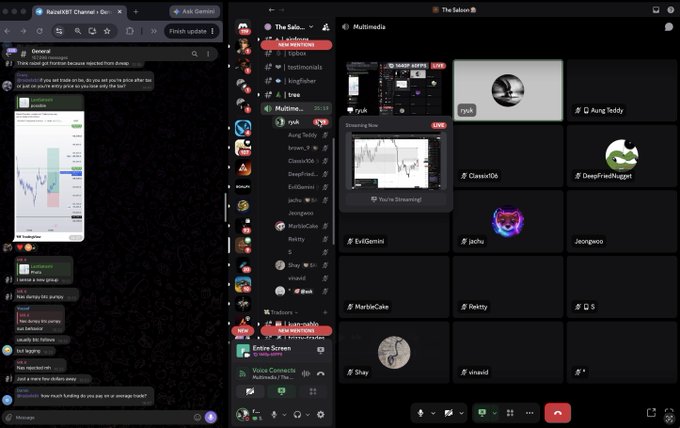680x428 pixels.
Task: Open site settings tune icon in address bar
Action: click(x=59, y=31)
